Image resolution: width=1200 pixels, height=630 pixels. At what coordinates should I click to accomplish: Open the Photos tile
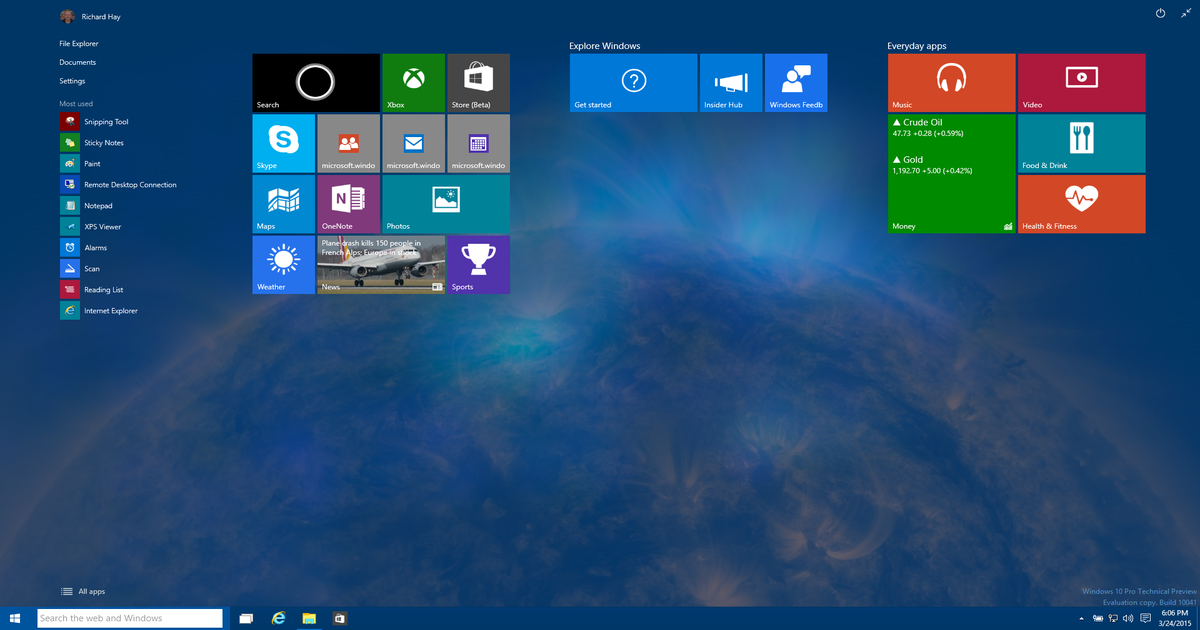446,203
